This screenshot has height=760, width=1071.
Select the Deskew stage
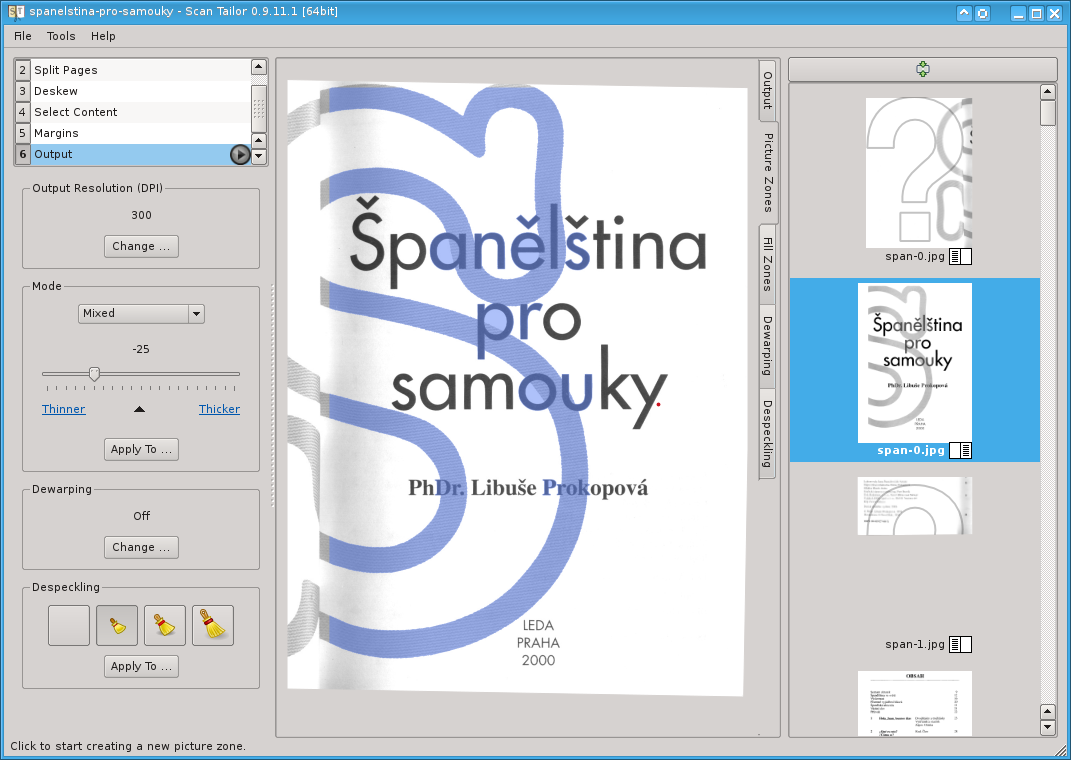pos(133,92)
